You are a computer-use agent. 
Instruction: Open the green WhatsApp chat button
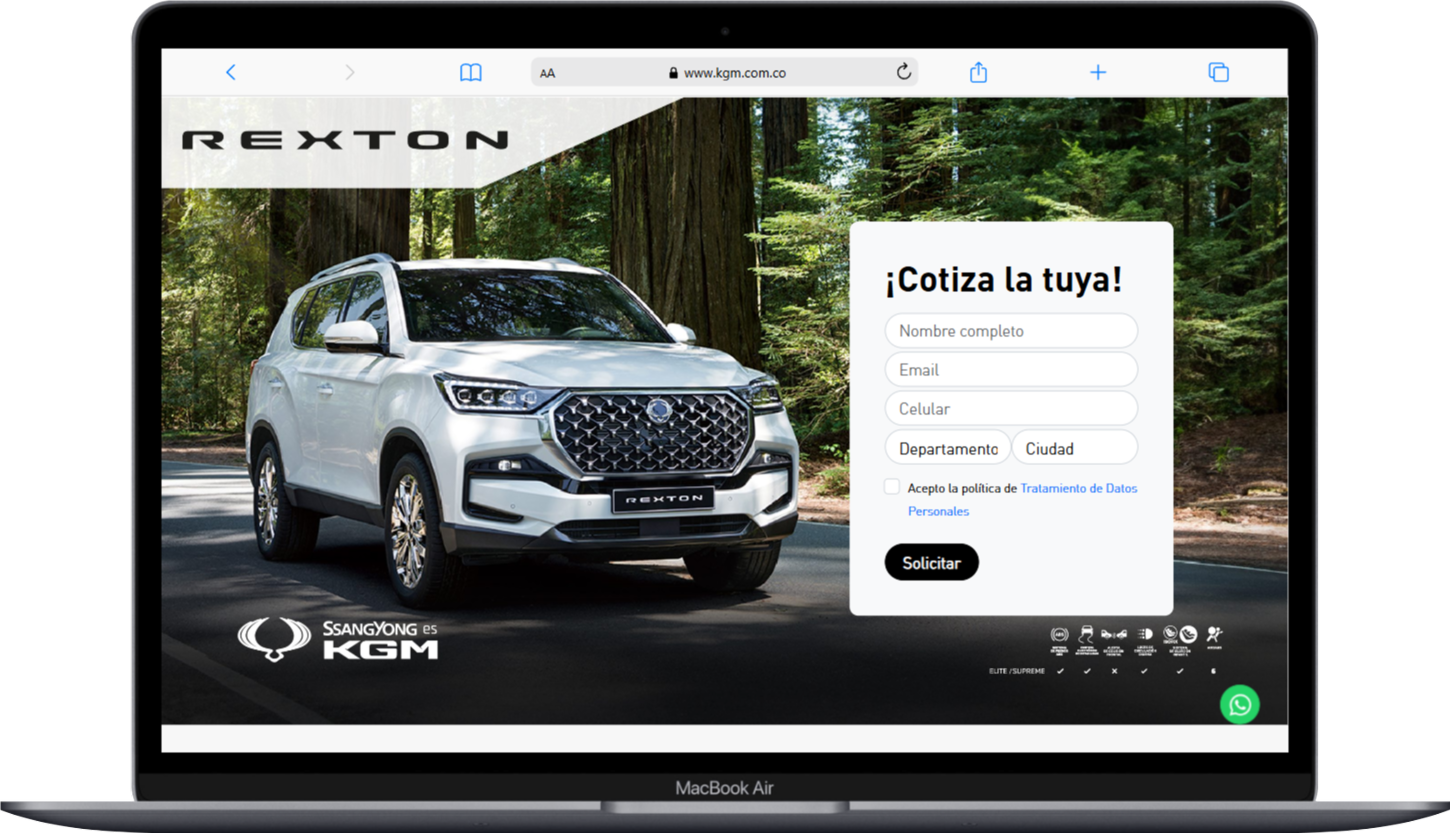click(1240, 704)
